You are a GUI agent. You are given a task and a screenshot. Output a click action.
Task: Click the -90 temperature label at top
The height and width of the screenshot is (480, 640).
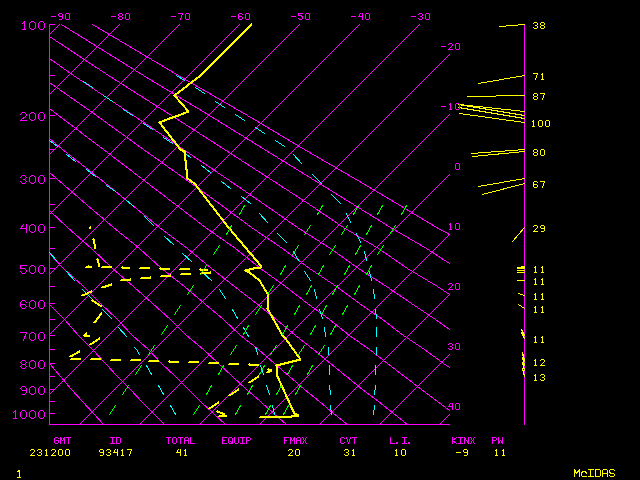coord(60,17)
